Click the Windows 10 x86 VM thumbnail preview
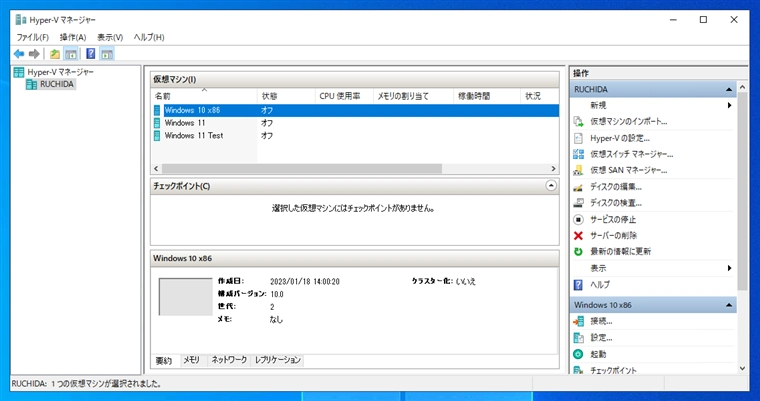 (x=186, y=297)
